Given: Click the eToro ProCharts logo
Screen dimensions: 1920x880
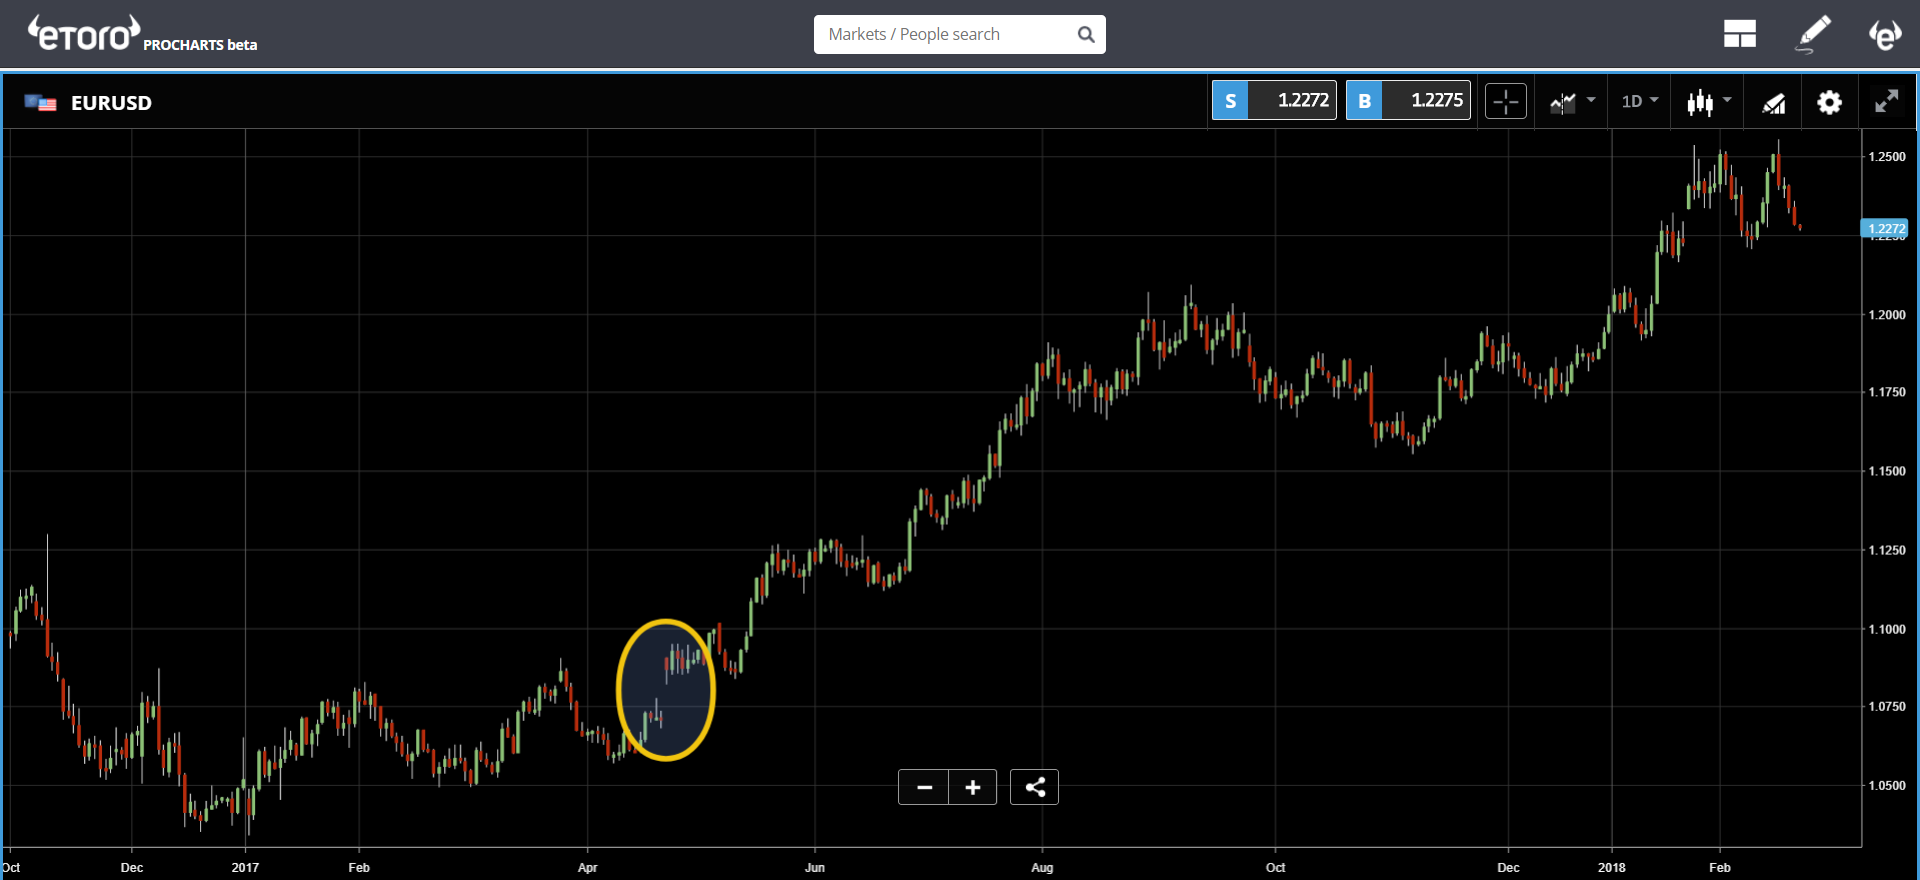Looking at the screenshot, I should pyautogui.click(x=142, y=34).
